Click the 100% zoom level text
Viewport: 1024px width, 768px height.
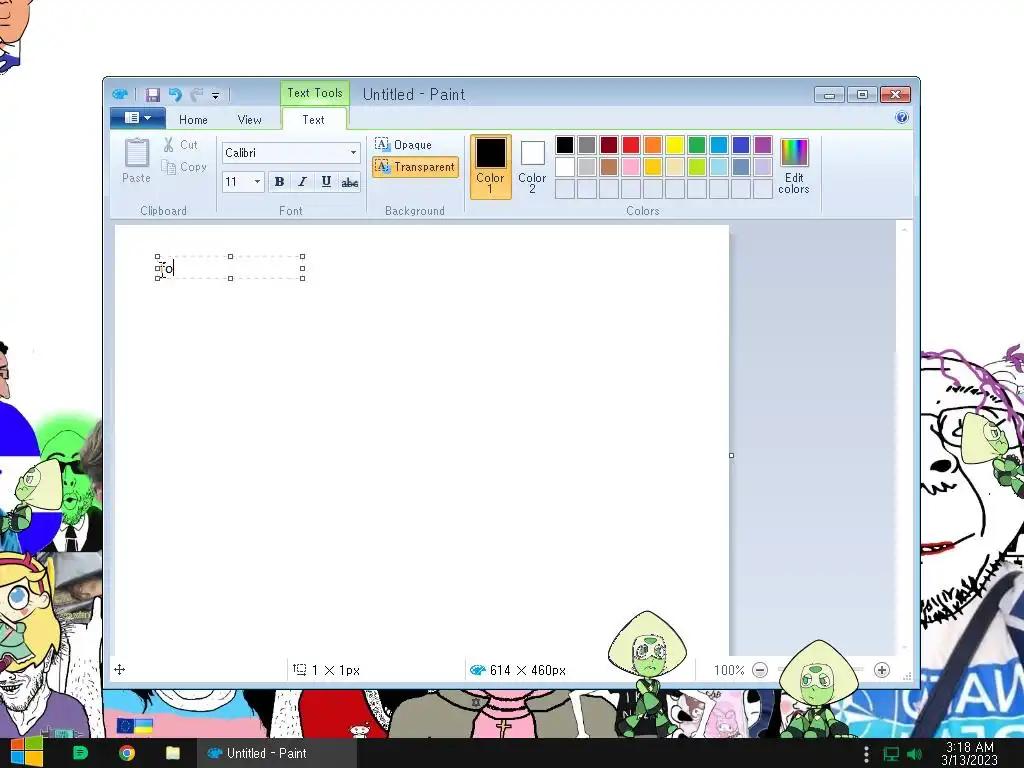(729, 670)
